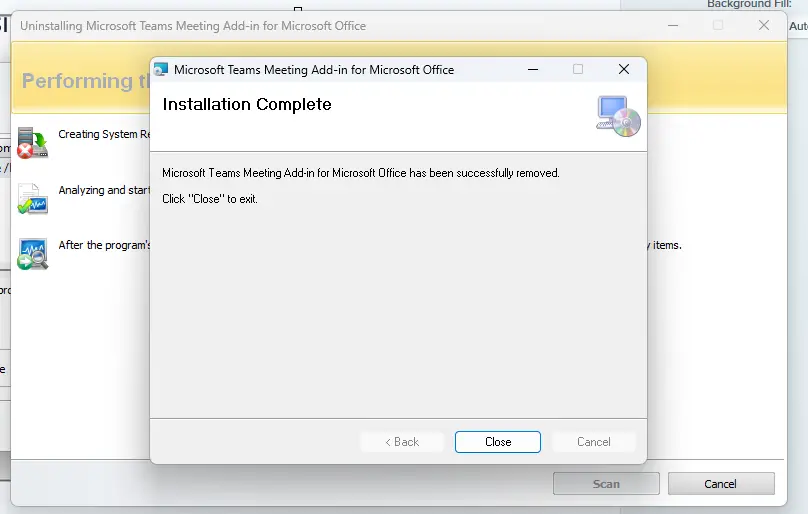Click the greyed-out Scan button
Viewport: 808px width, 514px height.
point(606,484)
